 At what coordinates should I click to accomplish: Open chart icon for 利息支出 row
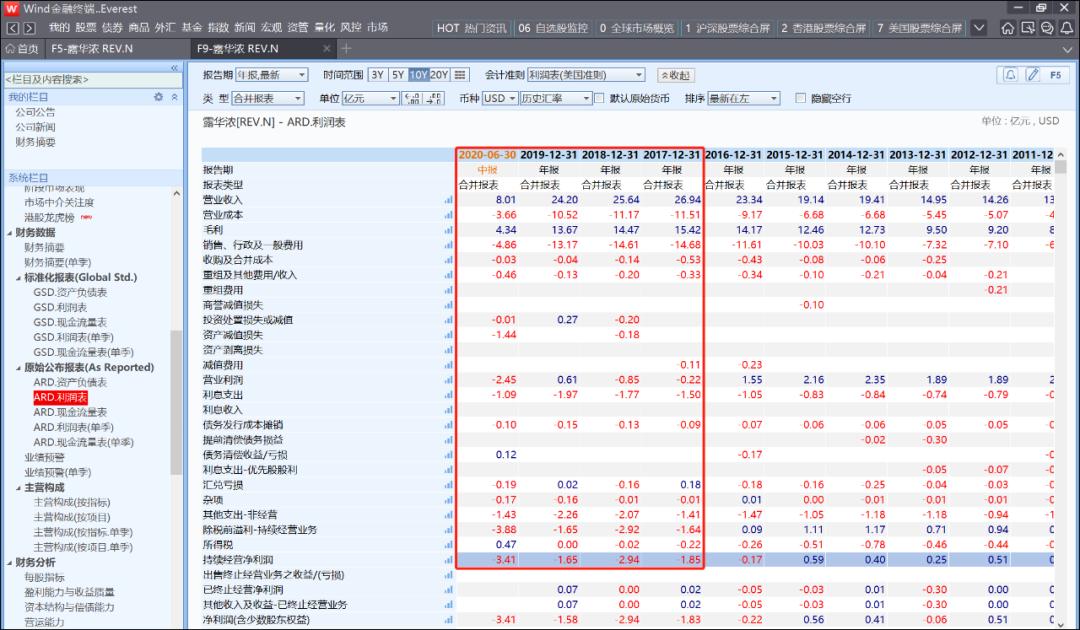[448, 395]
